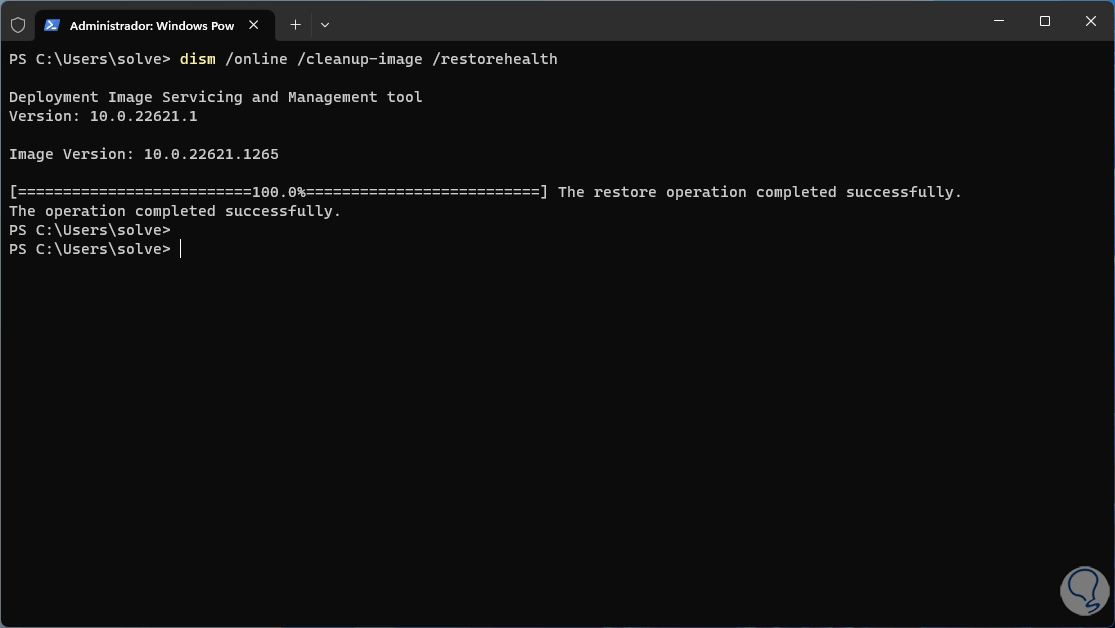The image size is (1115, 628).
Task: Expand the new tab profile dropdown
Action: tap(325, 25)
